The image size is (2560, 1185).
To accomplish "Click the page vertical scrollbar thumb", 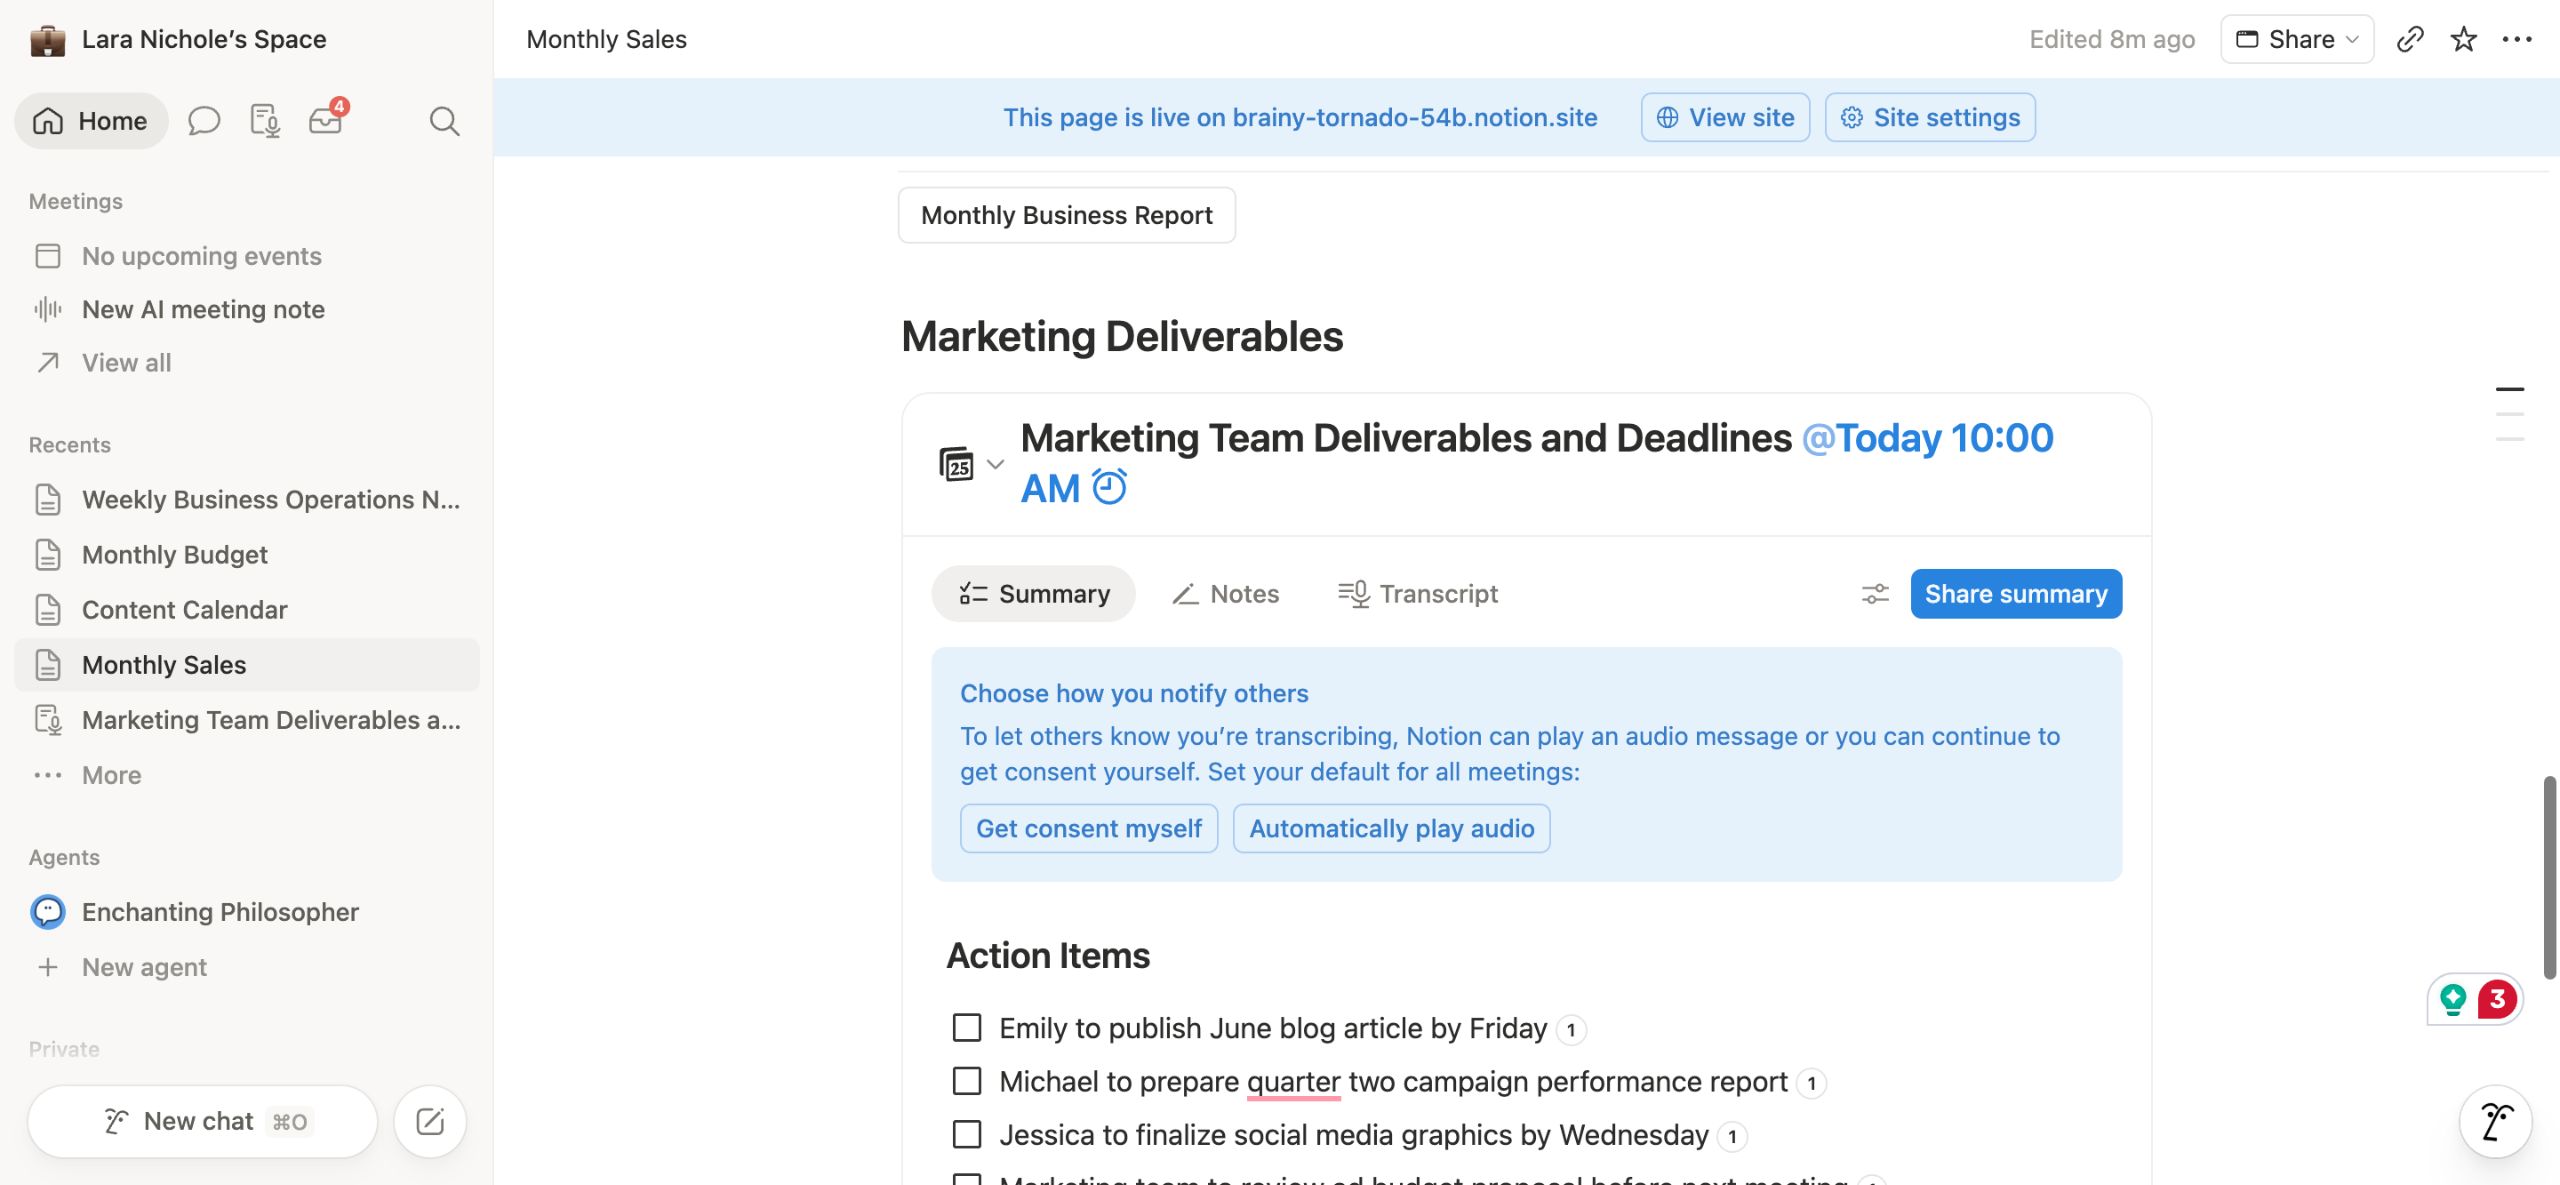I will click(x=2550, y=876).
